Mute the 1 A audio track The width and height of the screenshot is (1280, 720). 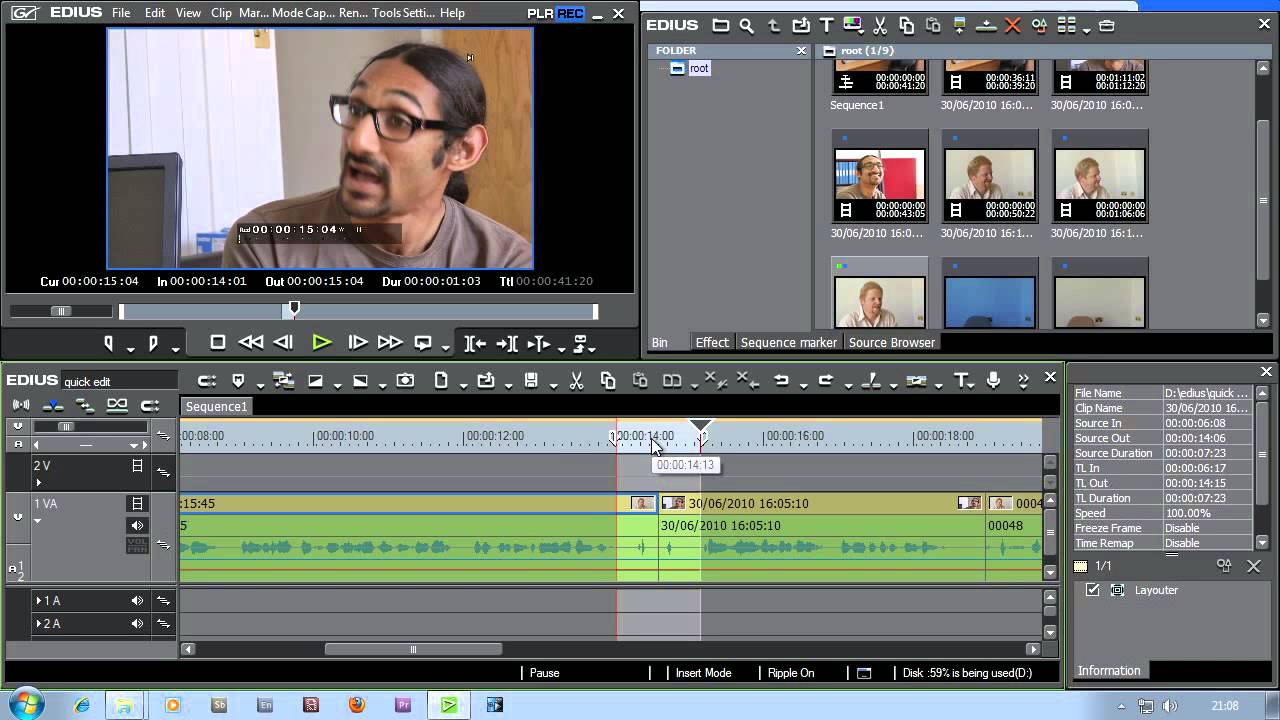[x=137, y=601]
